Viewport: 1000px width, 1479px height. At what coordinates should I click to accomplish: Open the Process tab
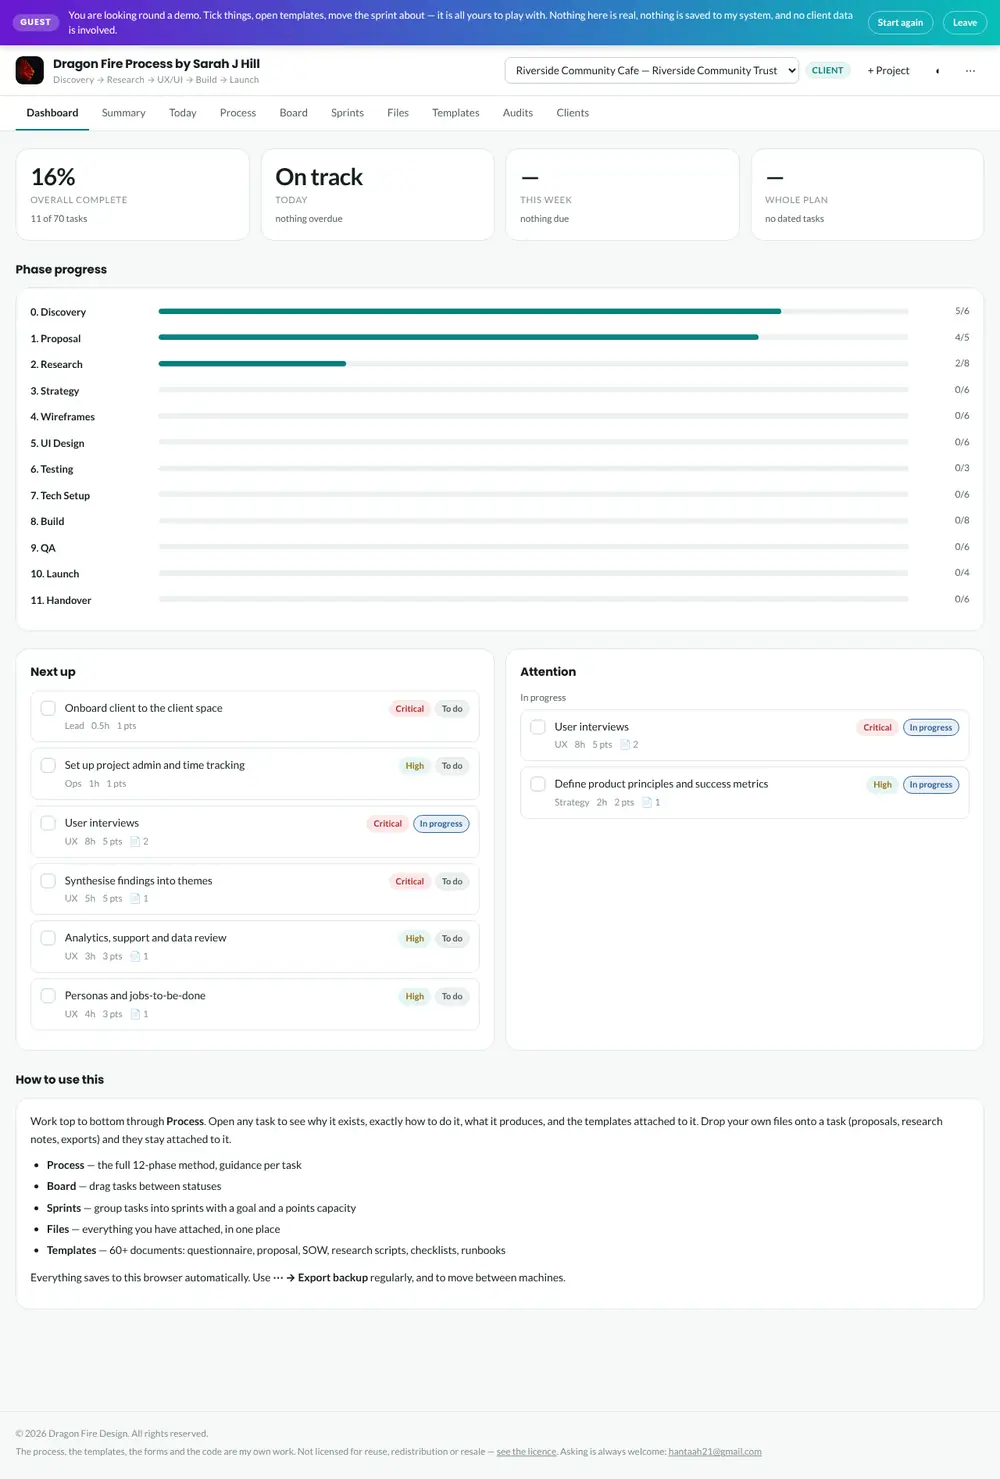click(x=238, y=113)
